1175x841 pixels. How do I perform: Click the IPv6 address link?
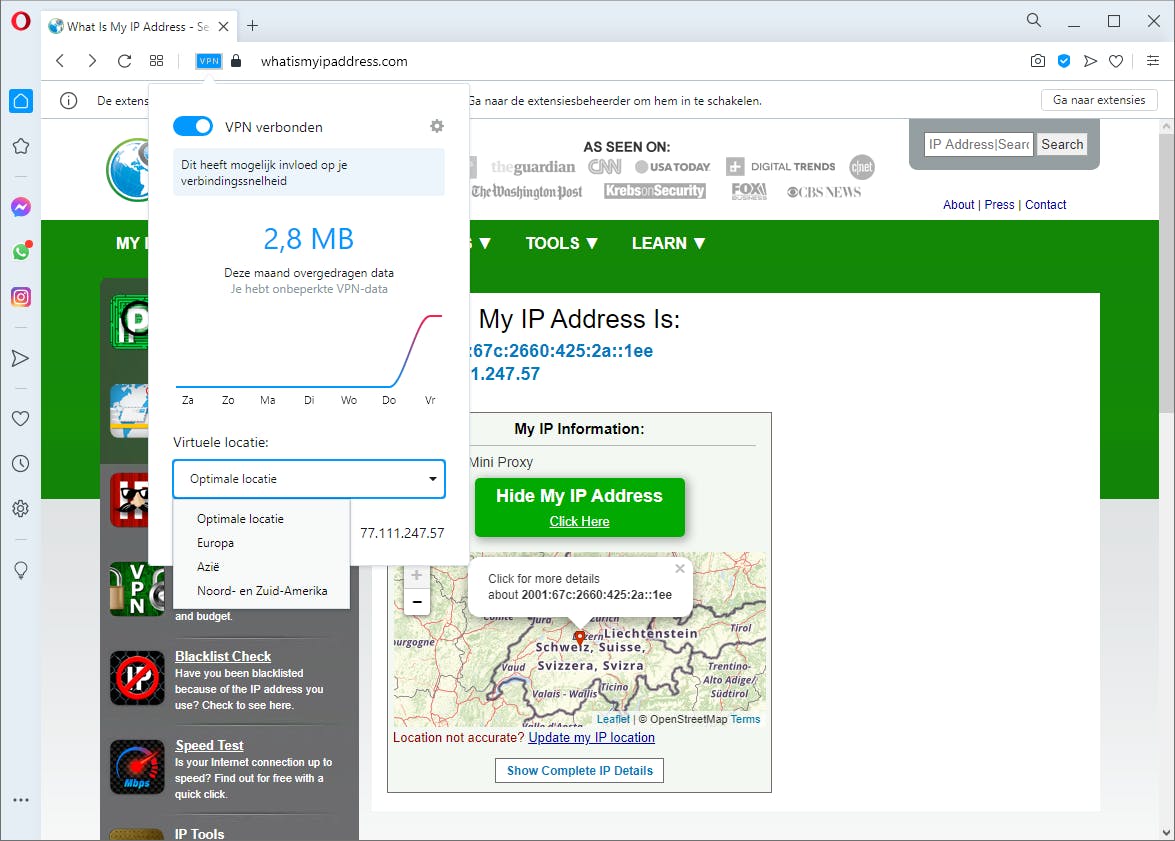(562, 351)
